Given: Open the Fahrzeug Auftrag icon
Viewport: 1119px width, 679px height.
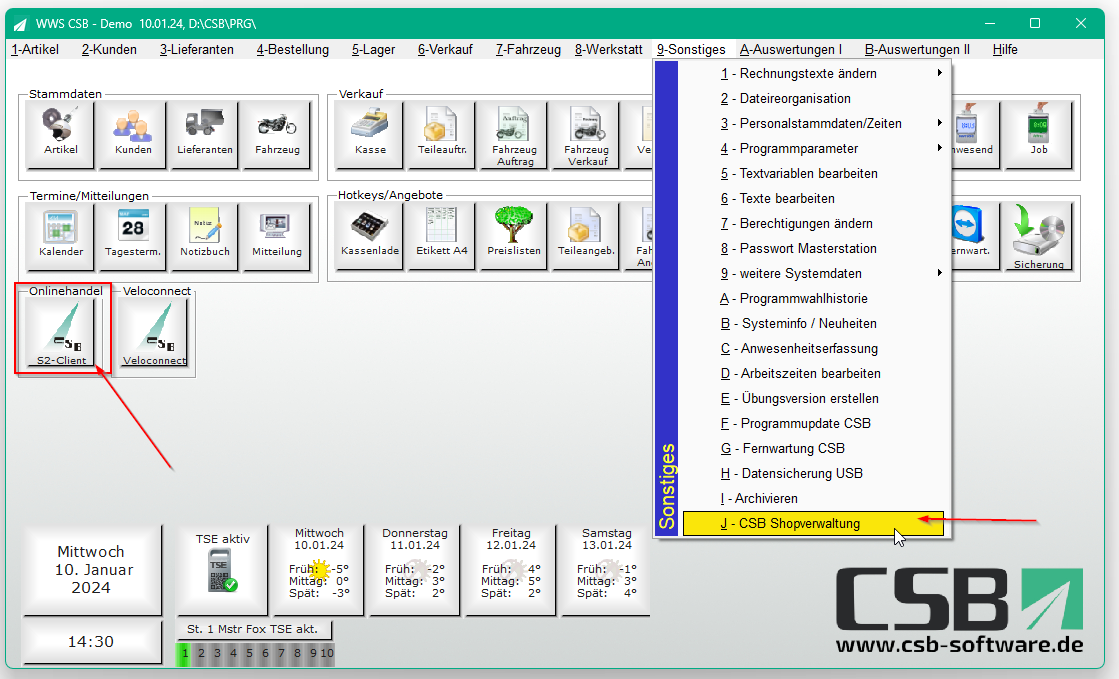Looking at the screenshot, I should pyautogui.click(x=515, y=134).
